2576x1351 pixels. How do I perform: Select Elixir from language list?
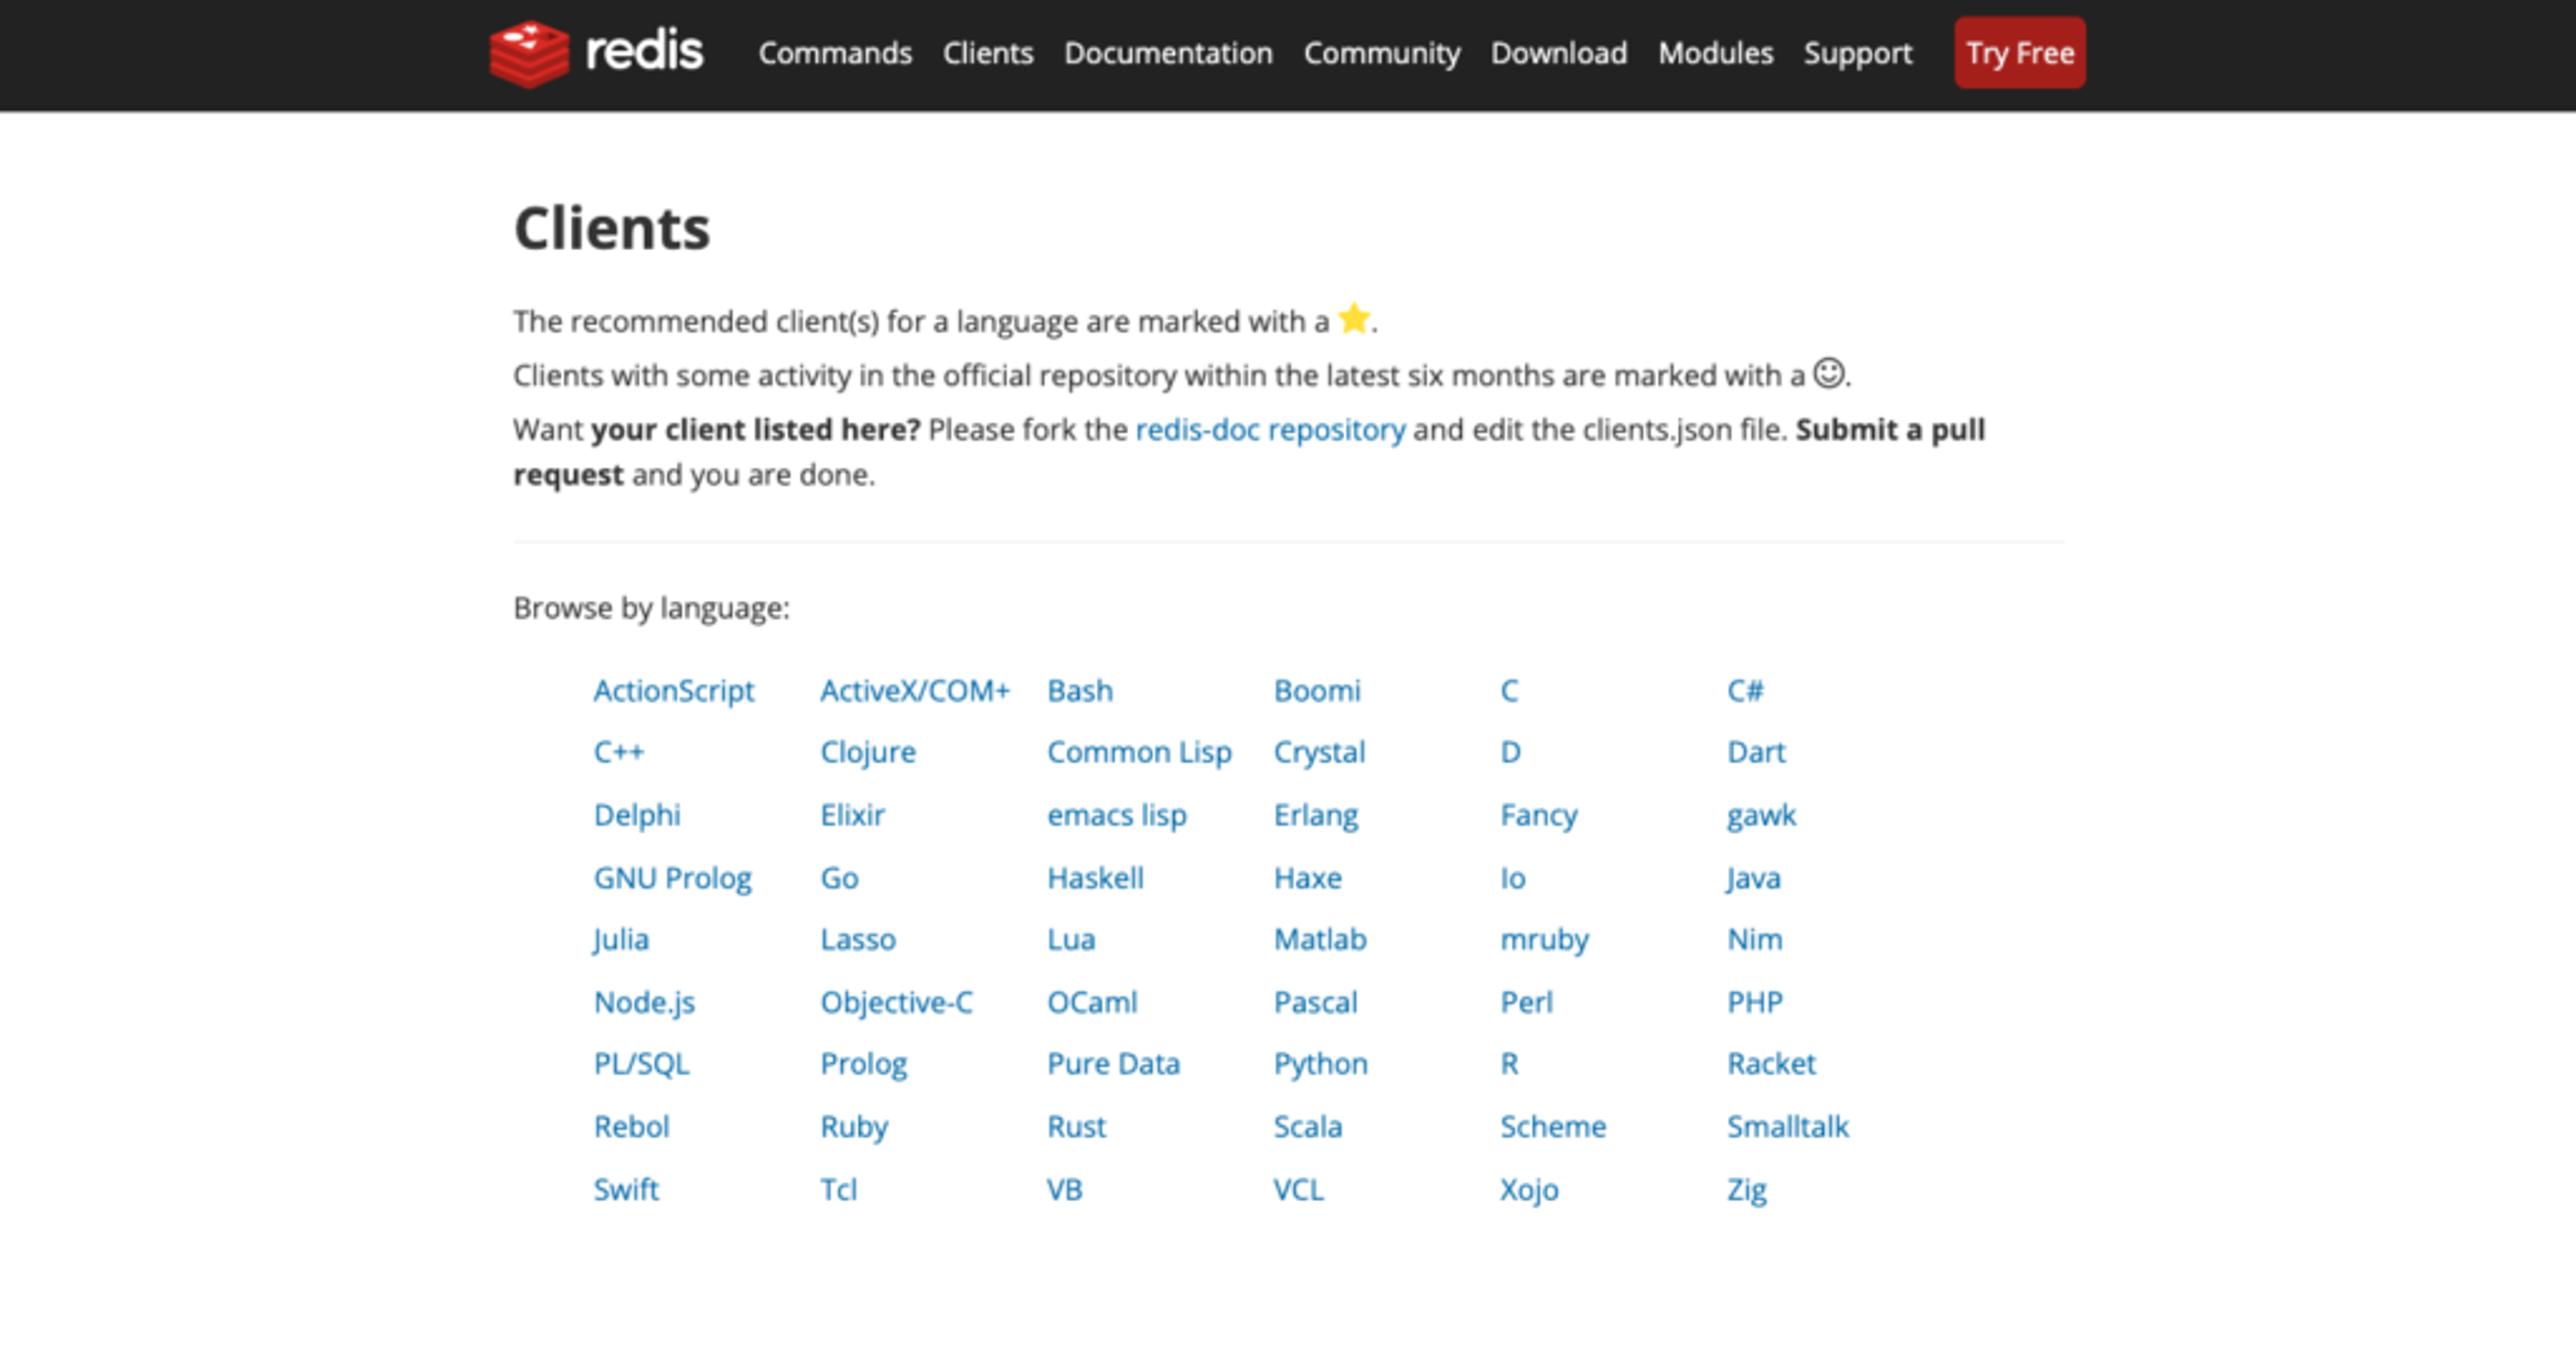point(852,815)
